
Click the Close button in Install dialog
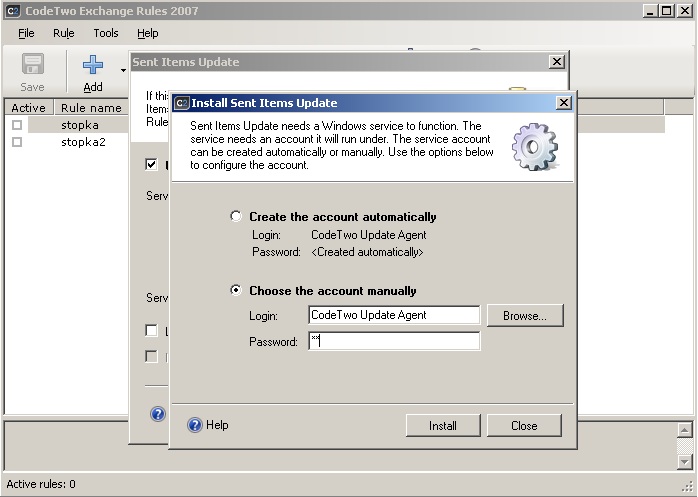524,426
